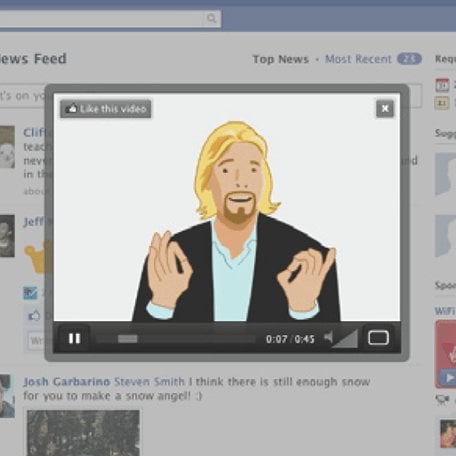Adjust the triangular volume slider
The width and height of the screenshot is (456, 456).
[346, 339]
